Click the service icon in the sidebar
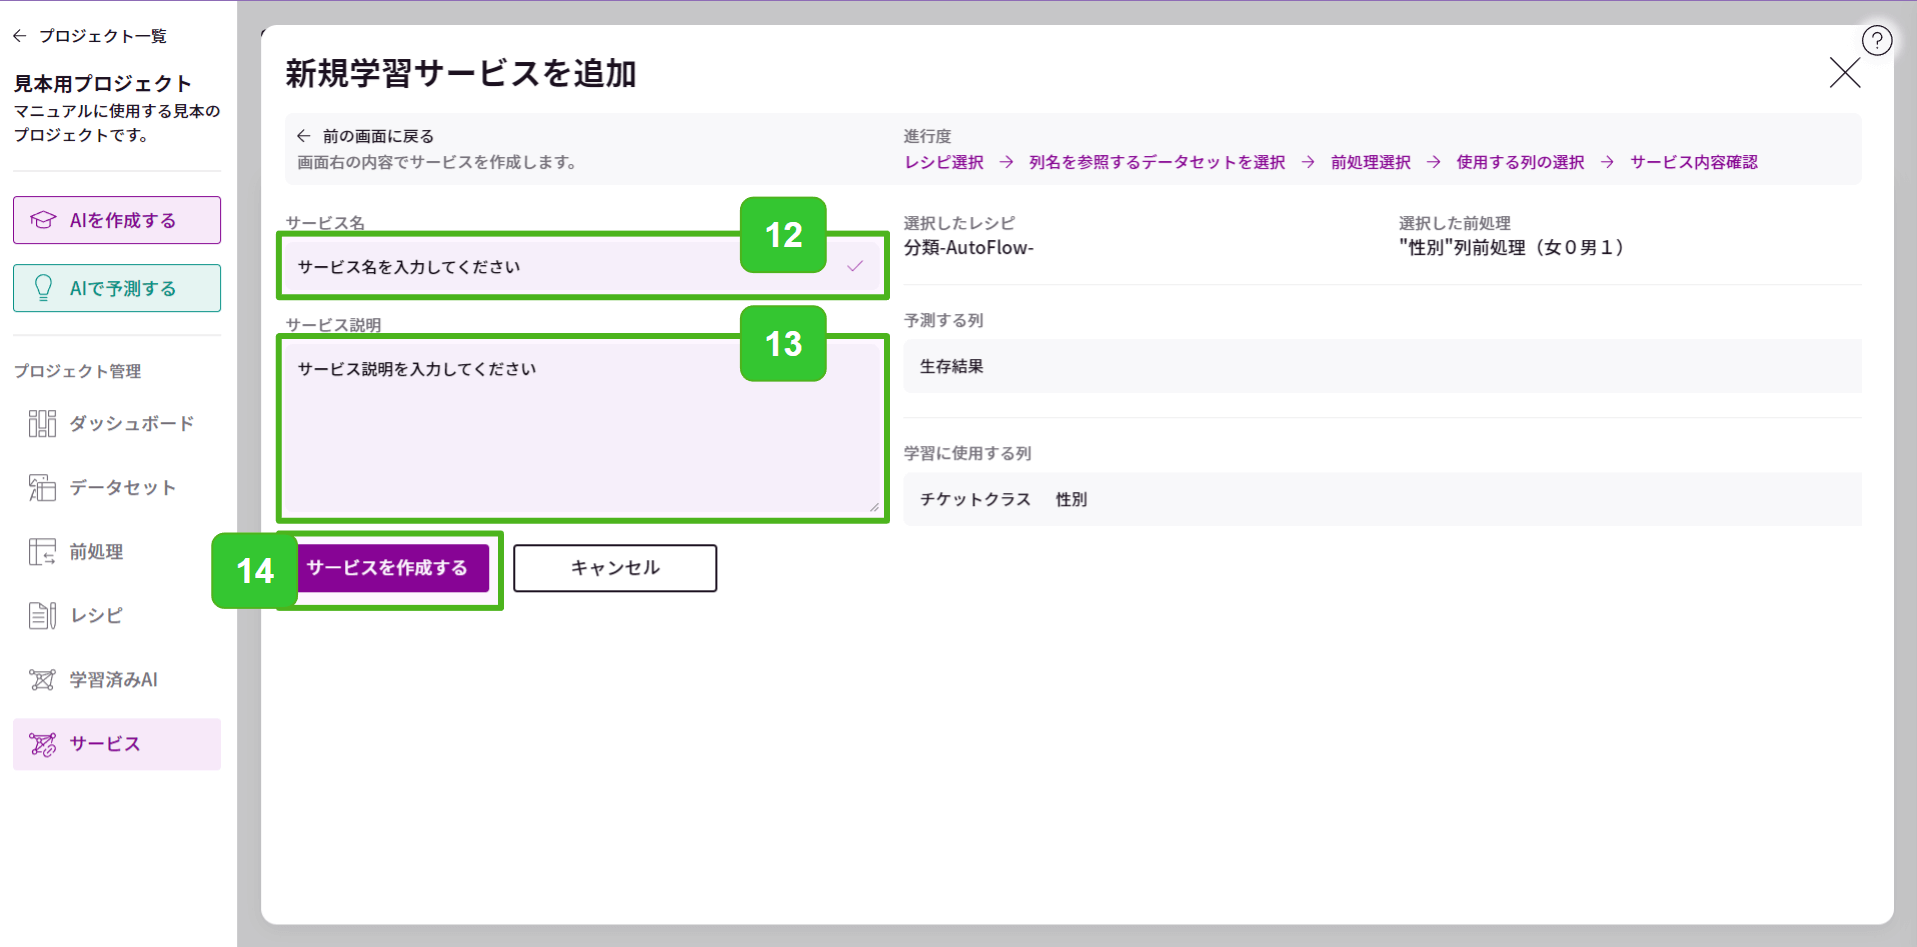The height and width of the screenshot is (947, 1917). tap(42, 744)
